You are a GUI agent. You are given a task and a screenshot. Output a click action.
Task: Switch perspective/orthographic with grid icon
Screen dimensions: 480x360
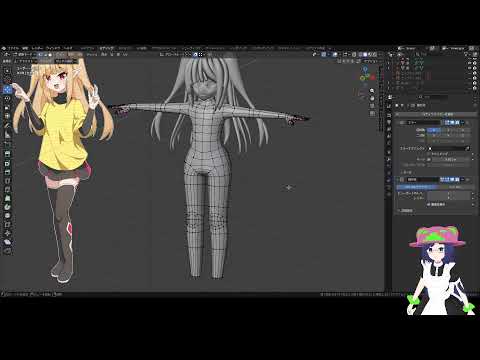(x=372, y=114)
